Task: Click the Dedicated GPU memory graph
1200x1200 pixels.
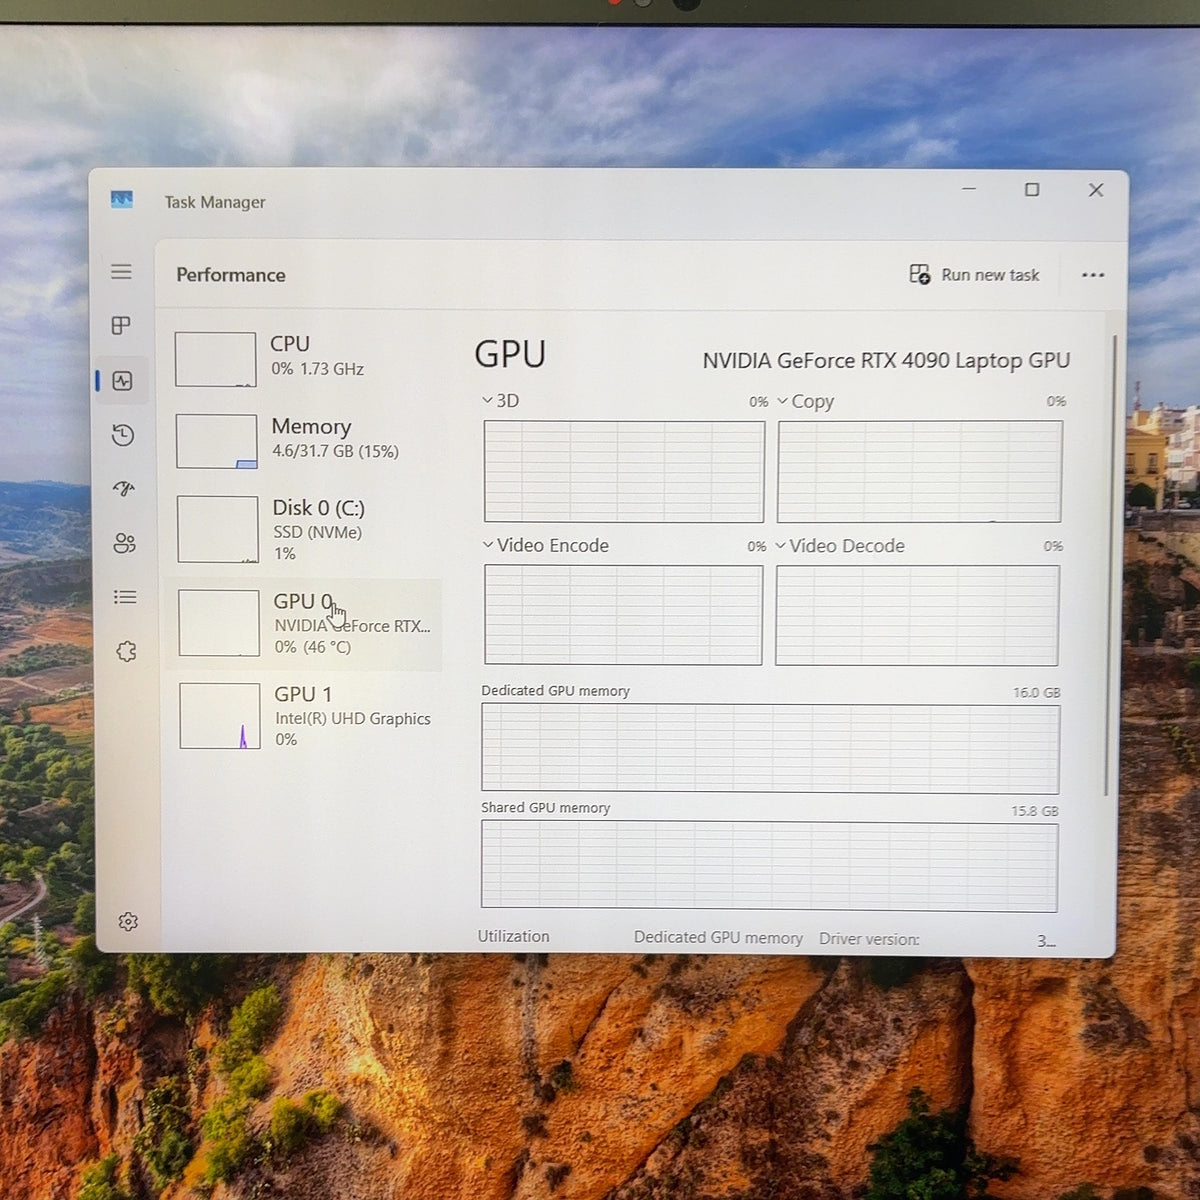Action: [x=770, y=749]
